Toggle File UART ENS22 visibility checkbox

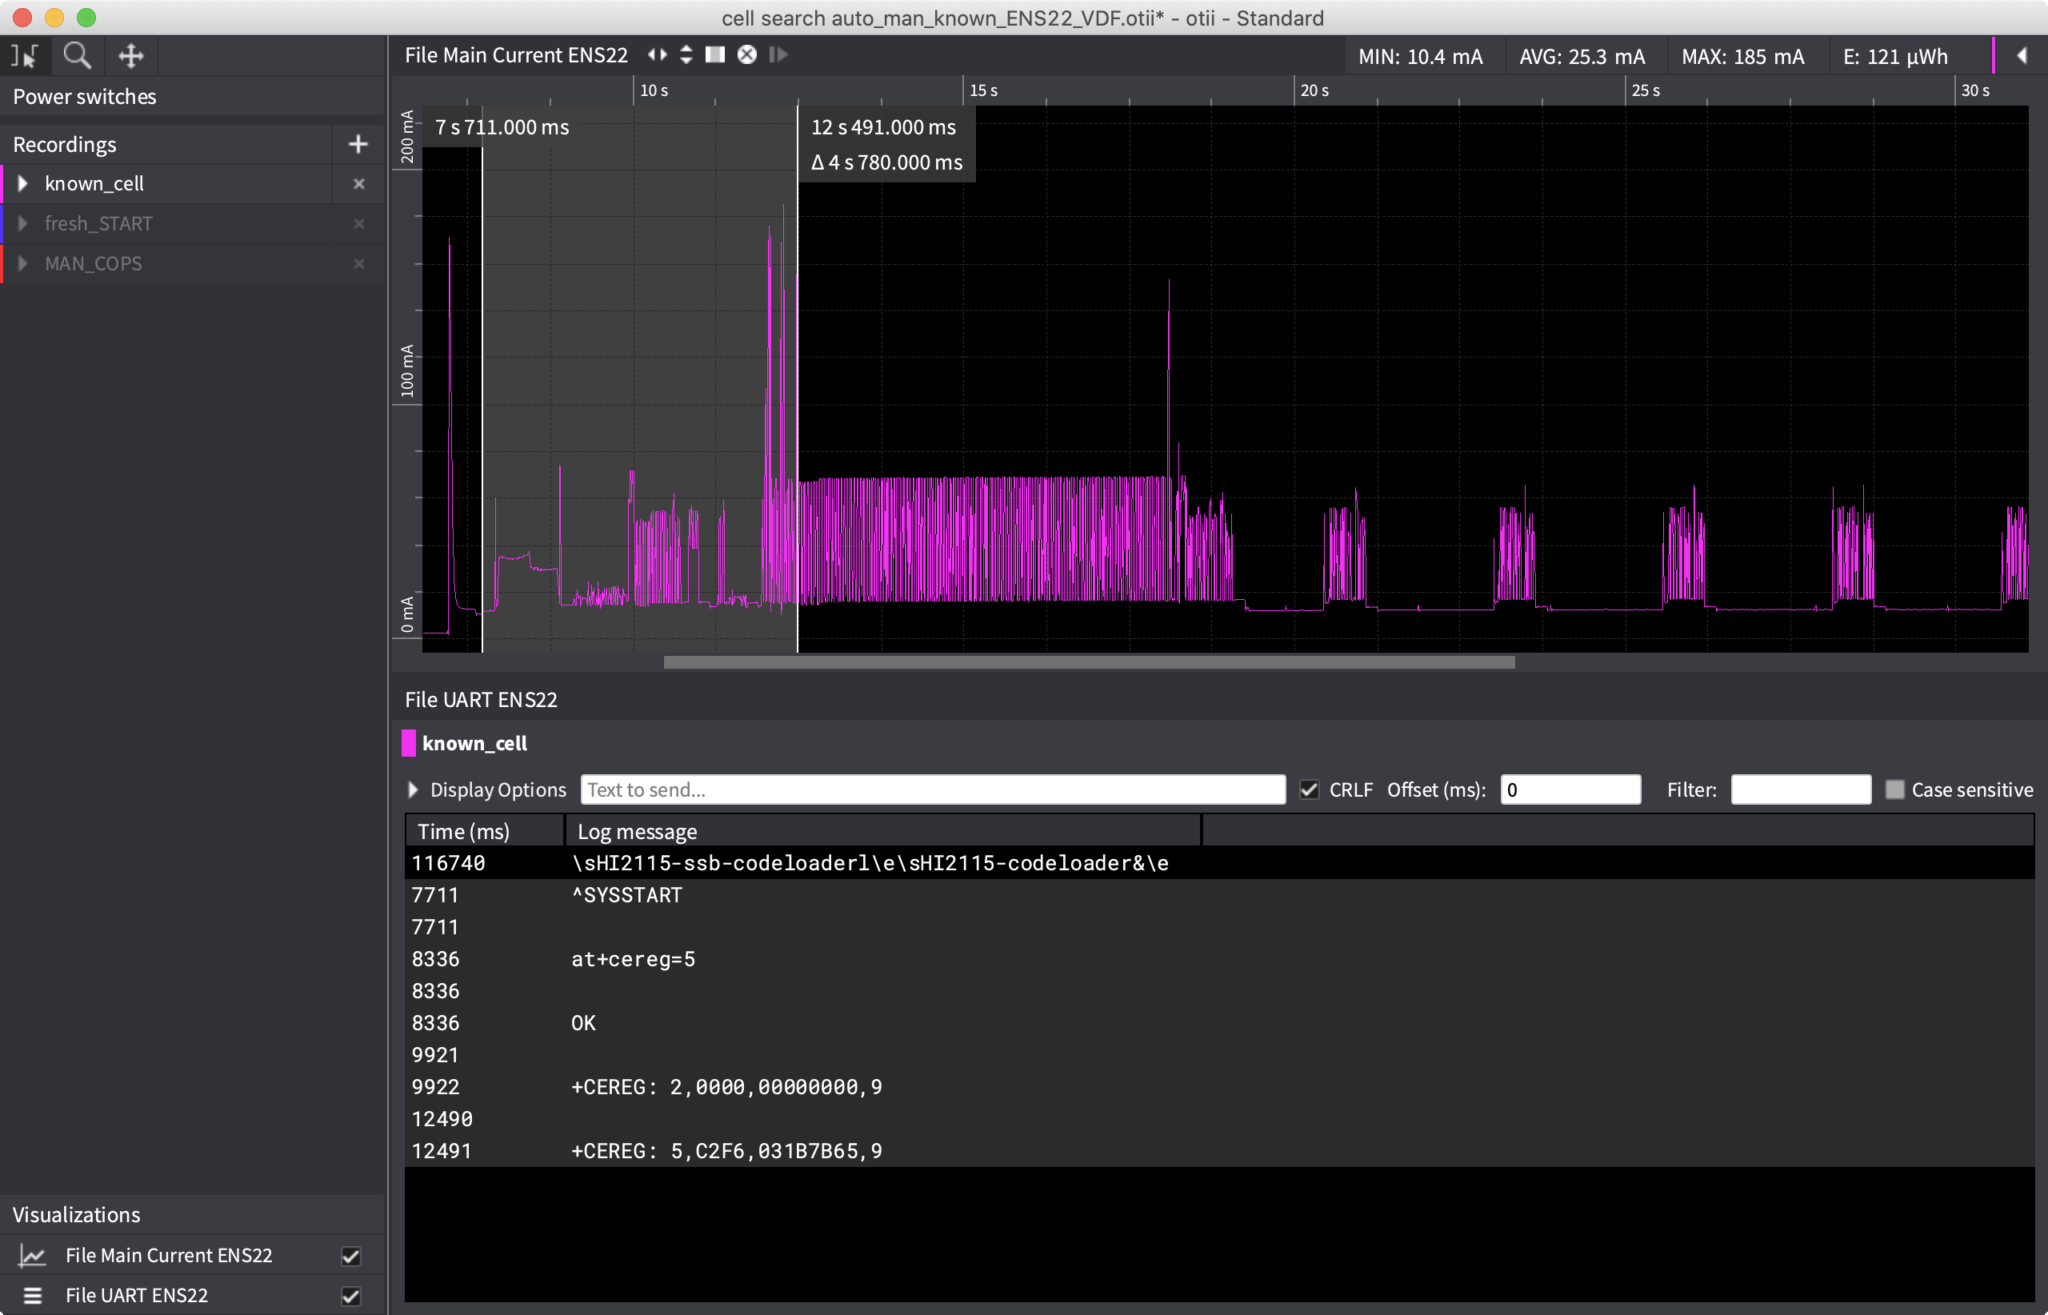pos(351,1296)
